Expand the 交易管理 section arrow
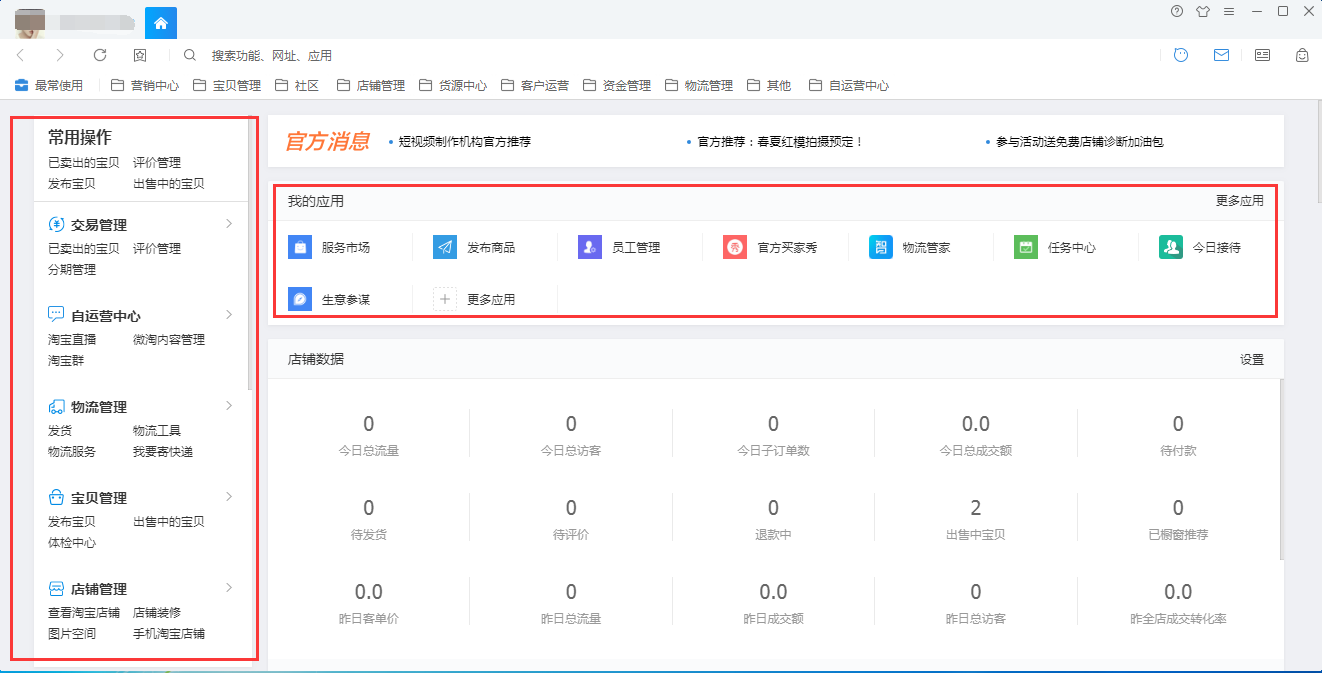Screen dimensions: 1322x673 click(x=229, y=224)
